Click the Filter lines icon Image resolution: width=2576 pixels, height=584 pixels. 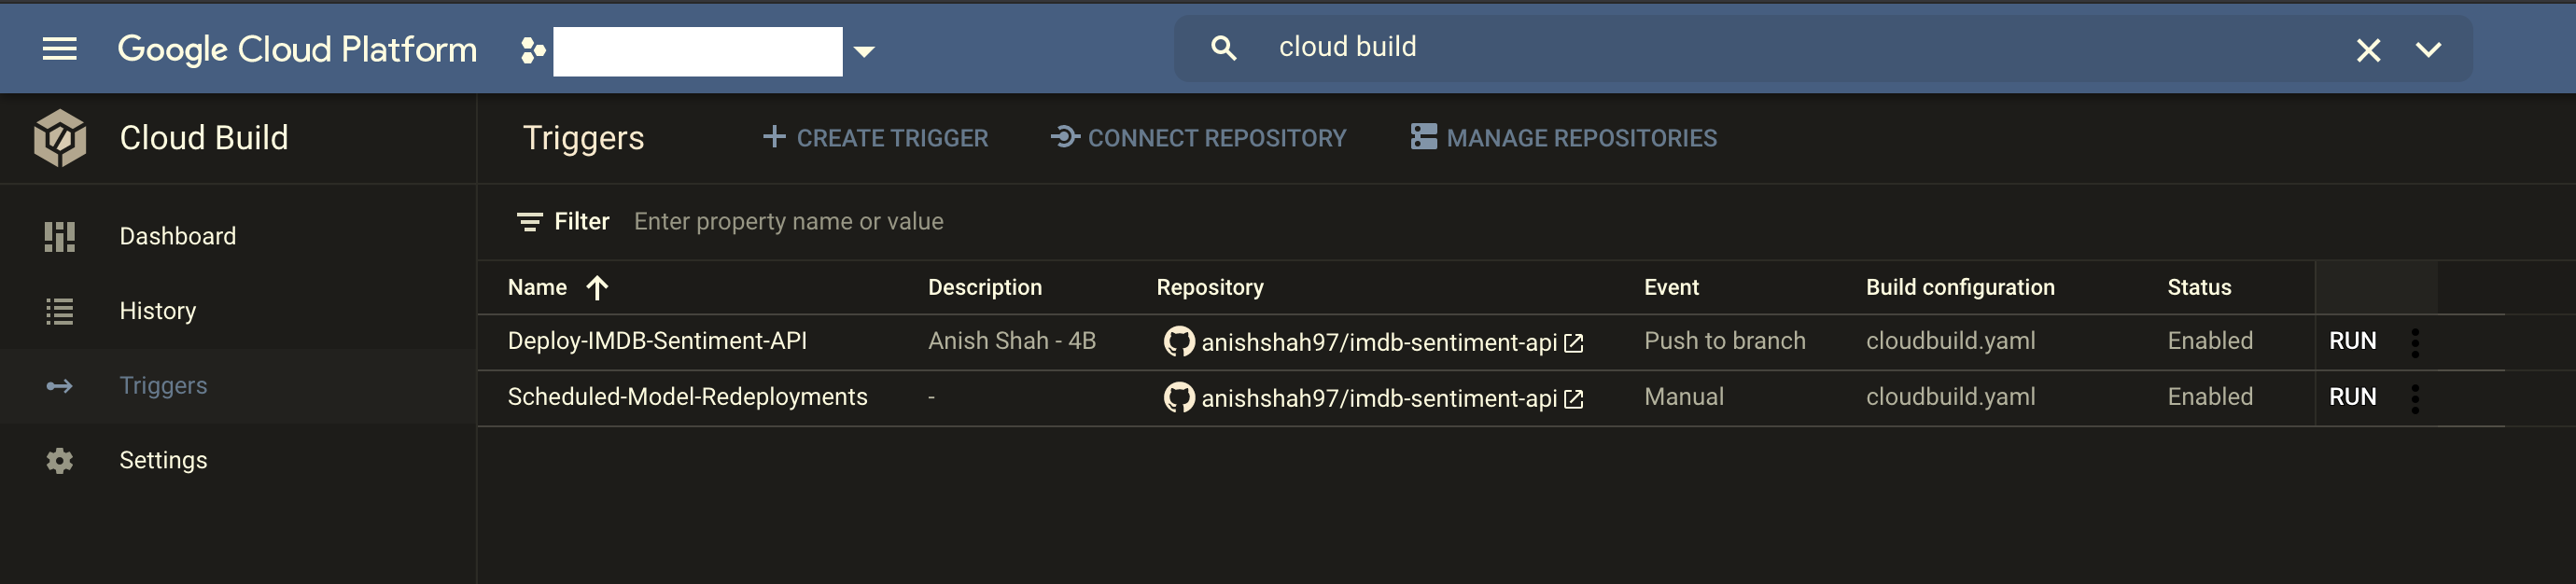530,222
